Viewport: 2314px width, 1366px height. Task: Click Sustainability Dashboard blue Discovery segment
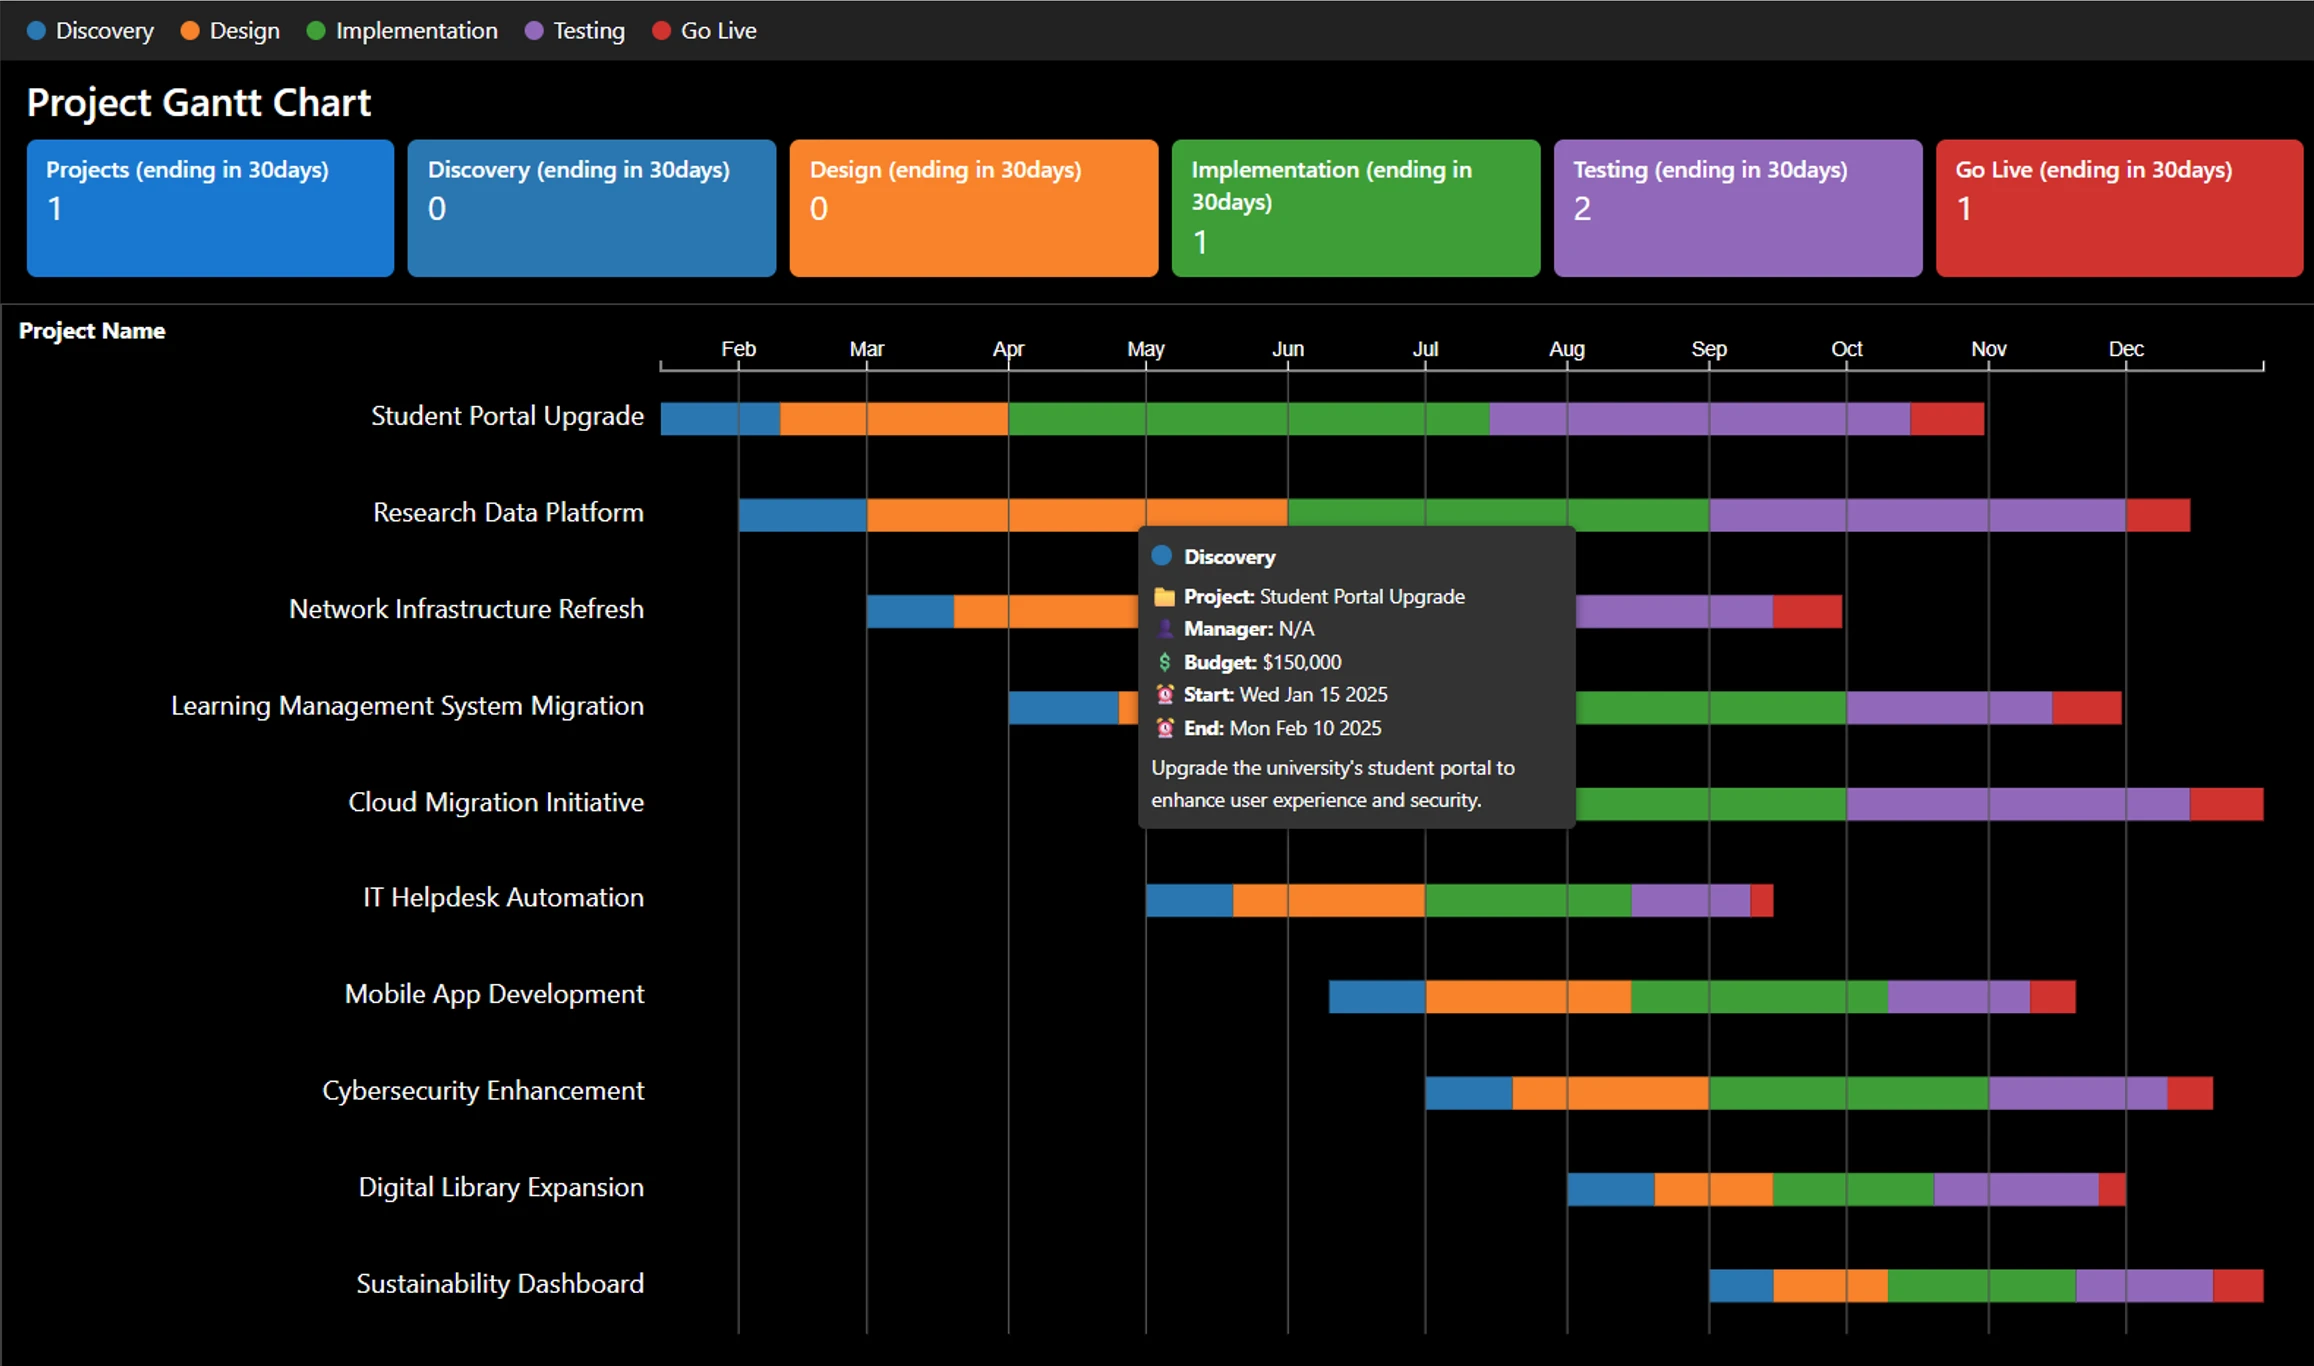tap(1741, 1286)
